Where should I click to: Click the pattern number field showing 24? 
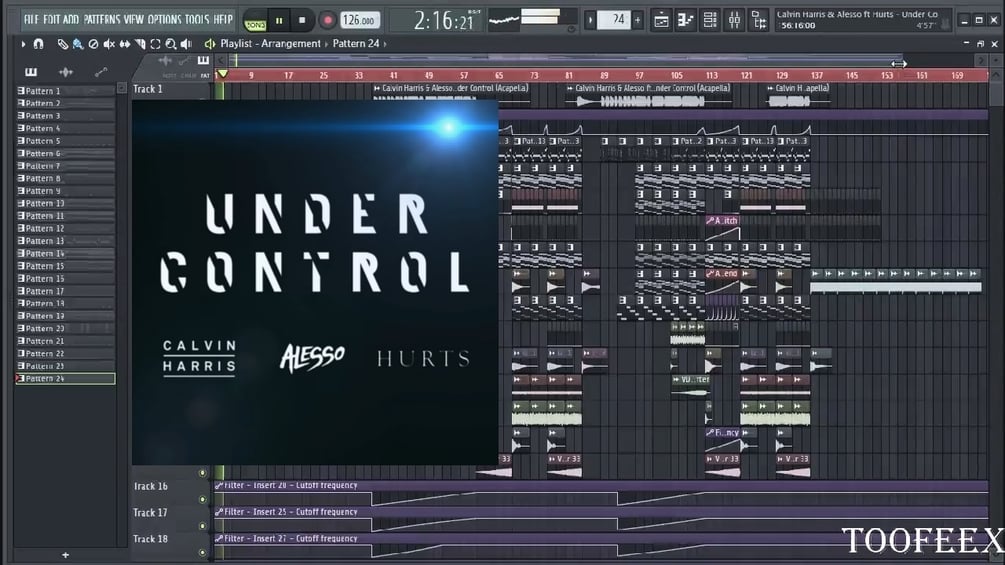(x=614, y=20)
